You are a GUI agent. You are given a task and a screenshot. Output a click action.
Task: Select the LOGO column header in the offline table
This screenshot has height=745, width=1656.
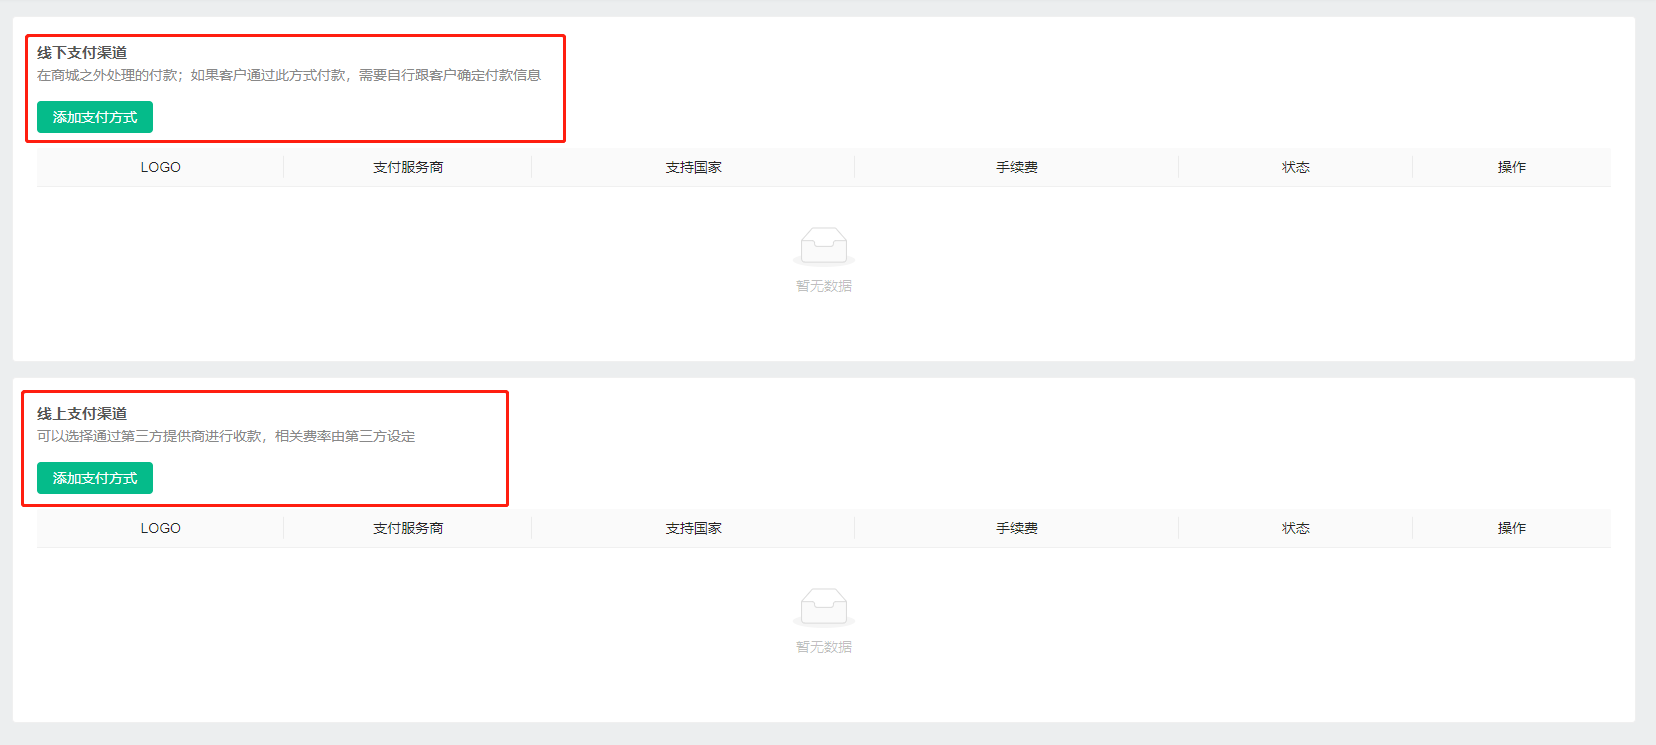160,167
